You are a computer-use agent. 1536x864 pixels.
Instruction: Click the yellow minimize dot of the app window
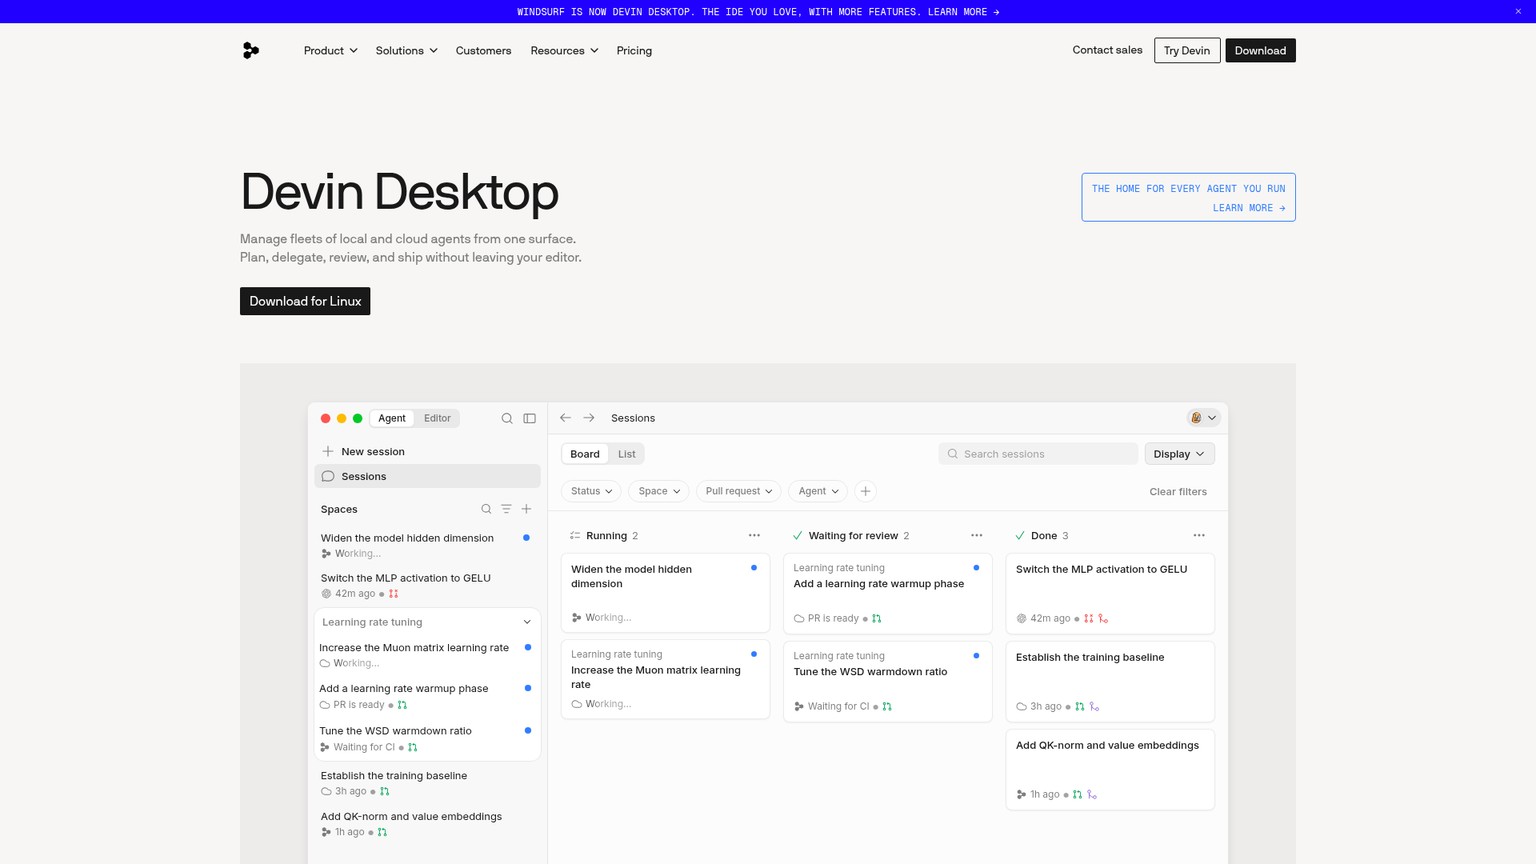pyautogui.click(x=341, y=418)
